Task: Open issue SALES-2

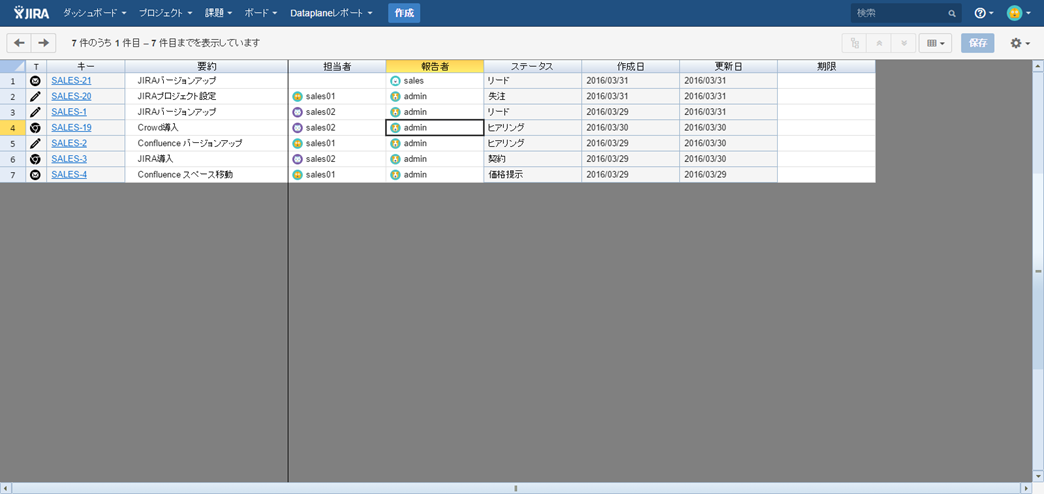Action: tap(69, 143)
